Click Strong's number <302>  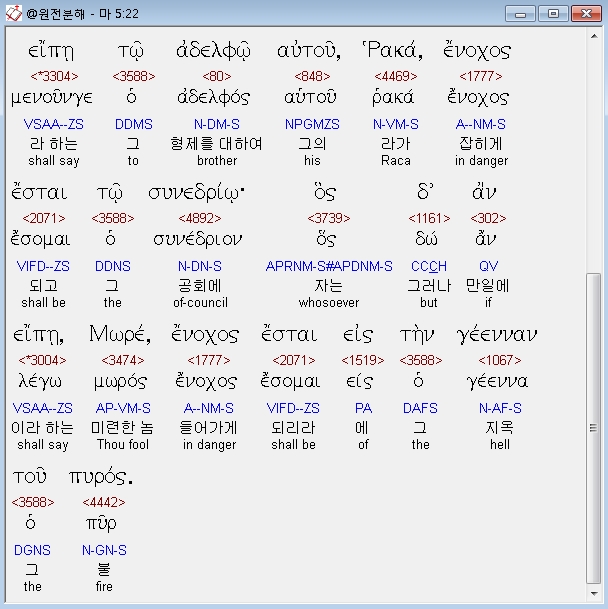click(488, 219)
